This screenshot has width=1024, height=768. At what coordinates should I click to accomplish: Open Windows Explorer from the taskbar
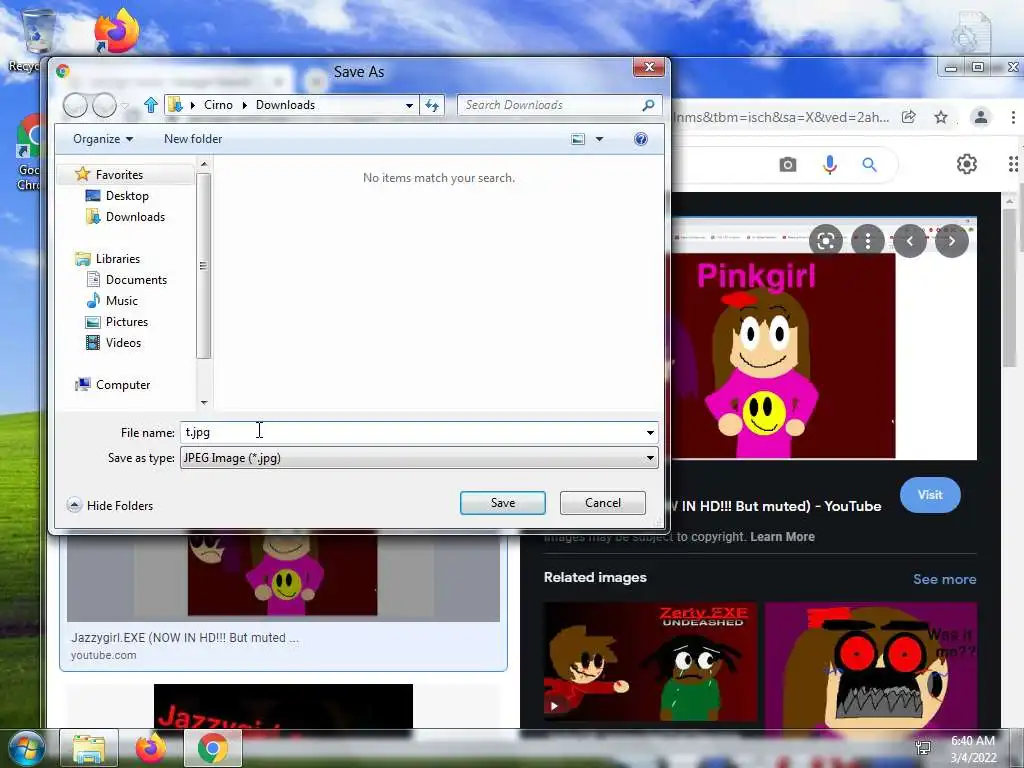(x=89, y=749)
